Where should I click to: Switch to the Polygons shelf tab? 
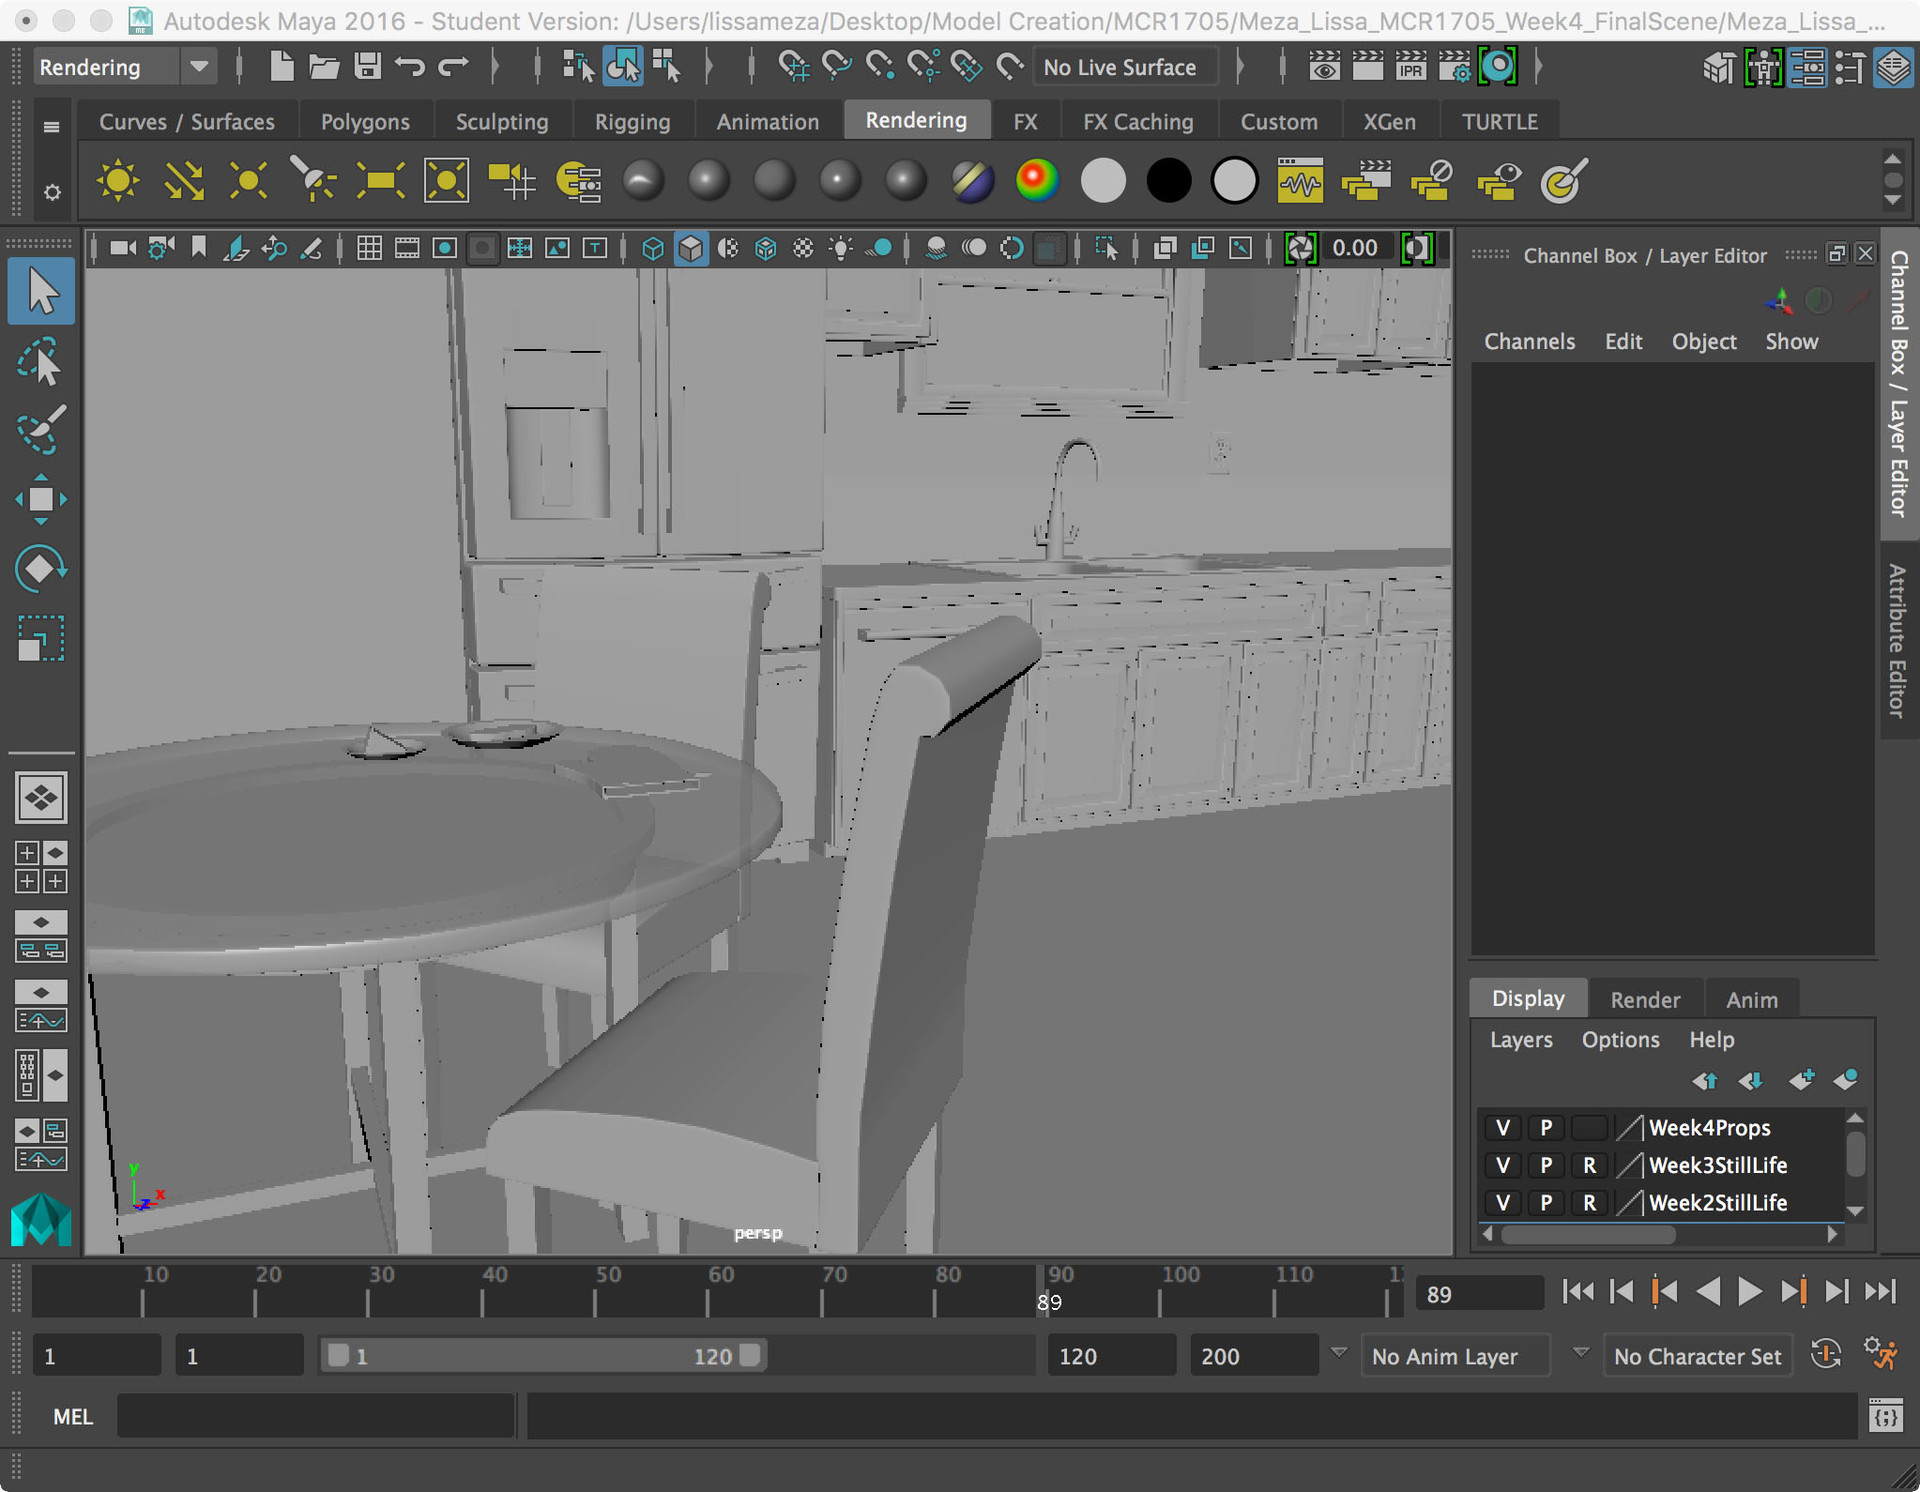point(365,120)
